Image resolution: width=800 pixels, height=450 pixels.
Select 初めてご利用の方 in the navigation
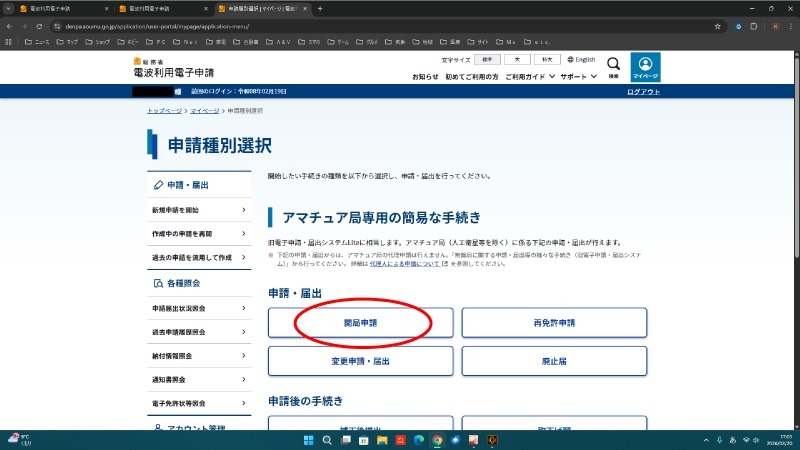(x=471, y=76)
